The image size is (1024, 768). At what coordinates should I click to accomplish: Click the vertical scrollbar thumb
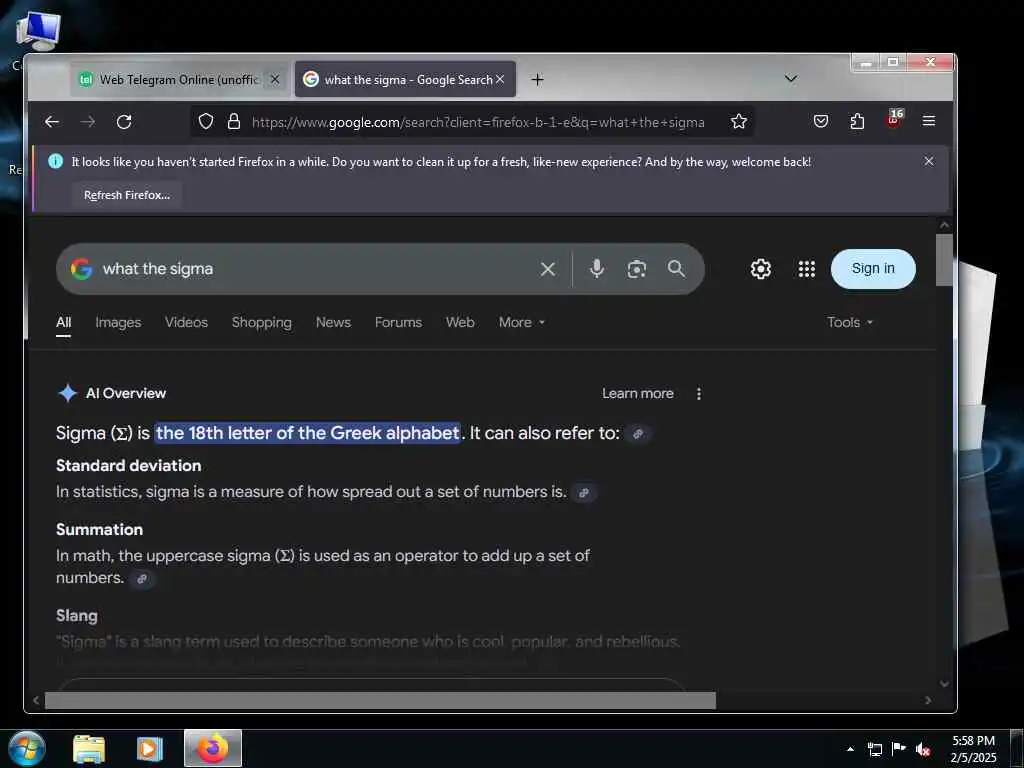(x=944, y=260)
